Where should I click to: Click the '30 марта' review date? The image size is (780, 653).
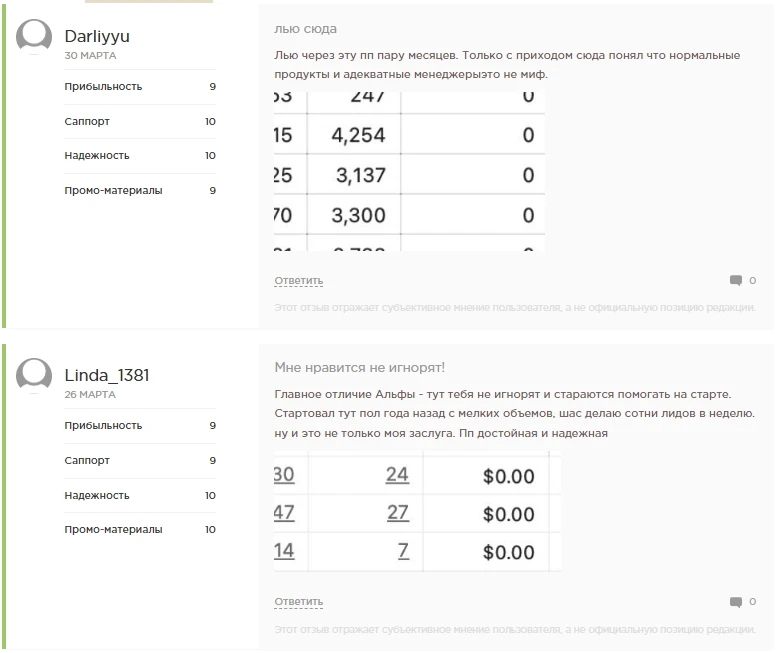[90, 56]
